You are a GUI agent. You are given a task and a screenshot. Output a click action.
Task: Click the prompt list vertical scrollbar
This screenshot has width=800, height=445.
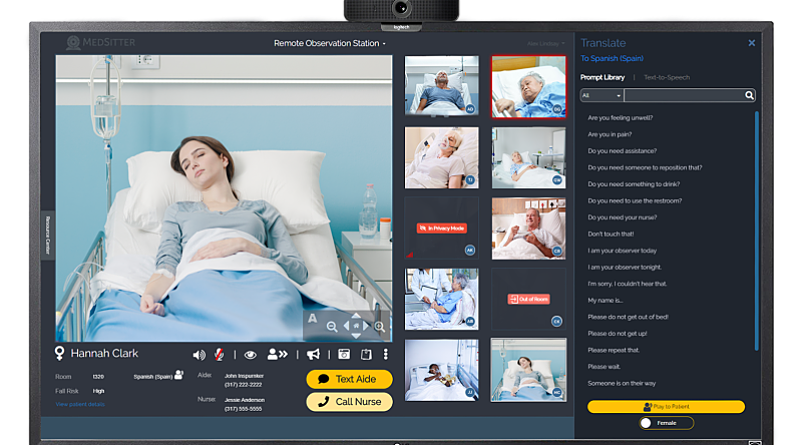757,231
